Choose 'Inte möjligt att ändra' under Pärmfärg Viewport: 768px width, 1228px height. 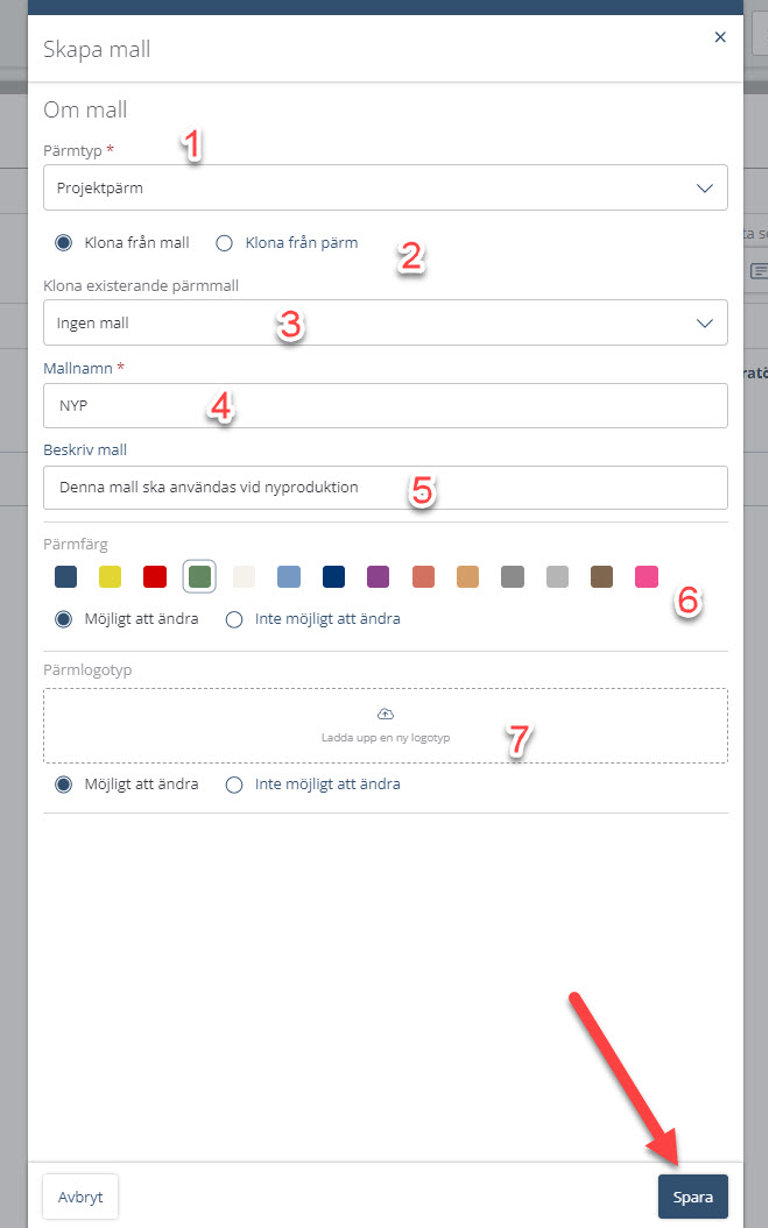pyautogui.click(x=234, y=619)
